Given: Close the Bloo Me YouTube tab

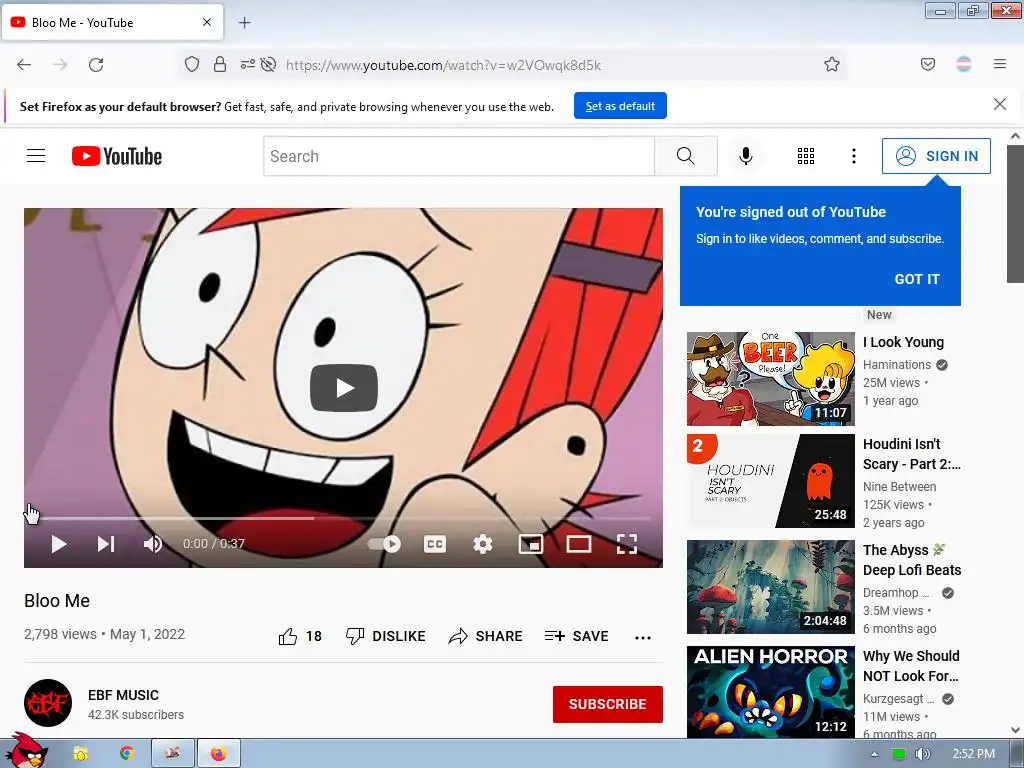Looking at the screenshot, I should (x=206, y=22).
